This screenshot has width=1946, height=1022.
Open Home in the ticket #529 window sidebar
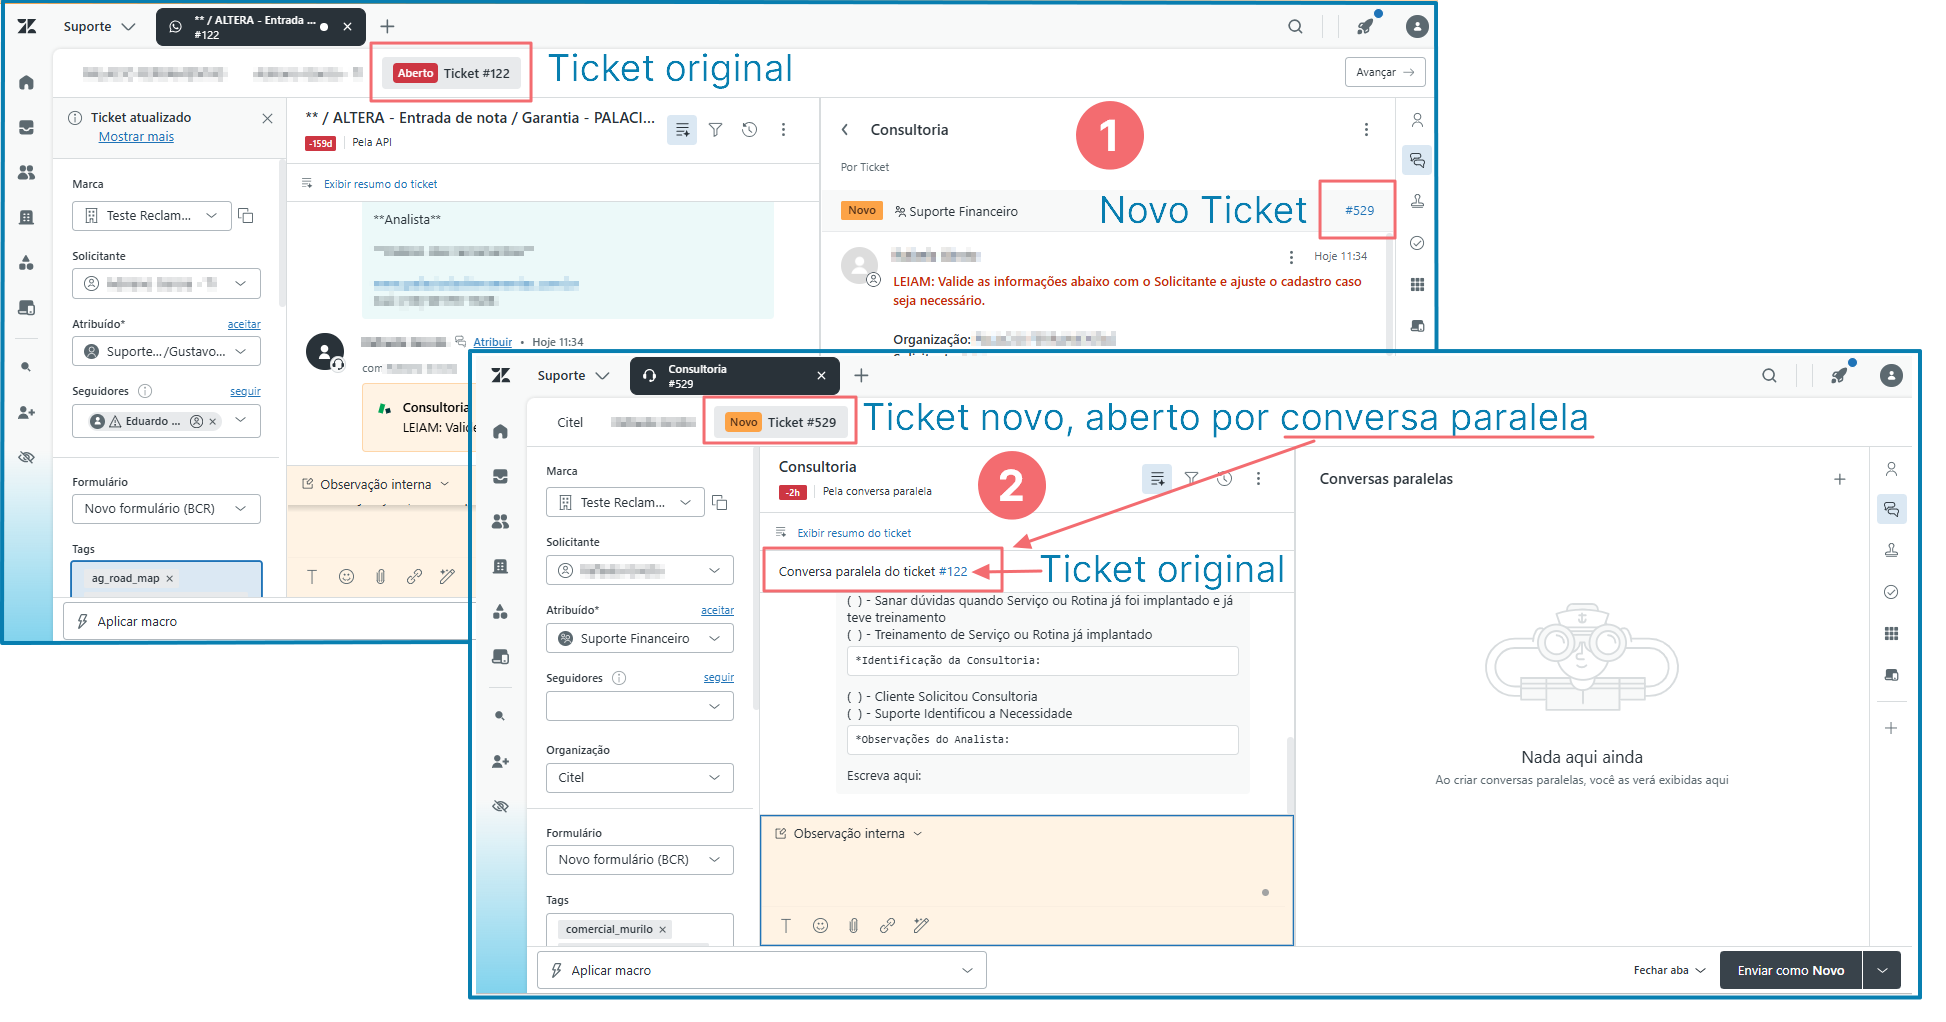(x=501, y=431)
